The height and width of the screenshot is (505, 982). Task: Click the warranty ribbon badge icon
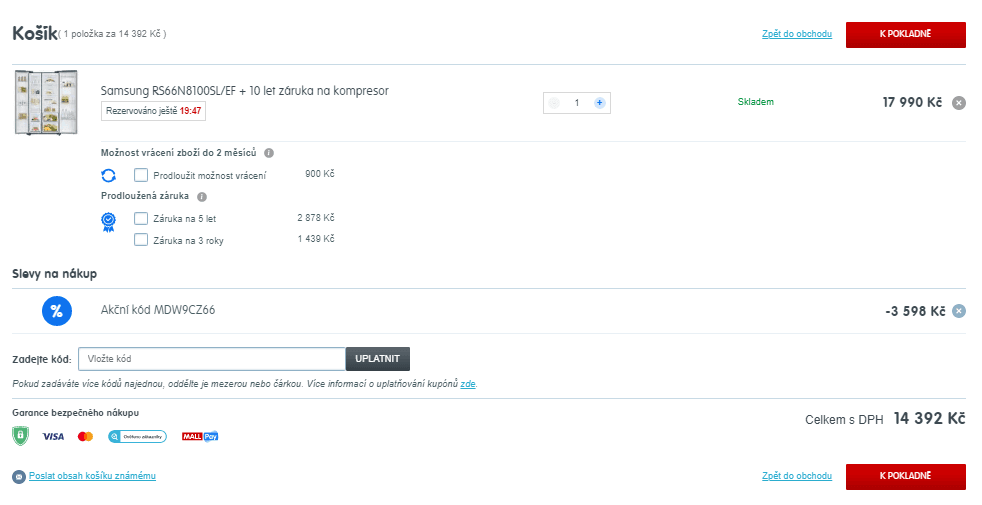click(x=108, y=222)
